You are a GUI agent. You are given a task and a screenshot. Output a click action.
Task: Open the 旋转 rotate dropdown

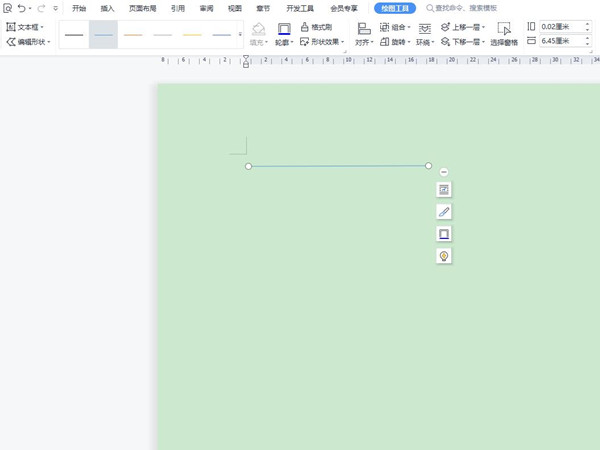pyautogui.click(x=395, y=42)
